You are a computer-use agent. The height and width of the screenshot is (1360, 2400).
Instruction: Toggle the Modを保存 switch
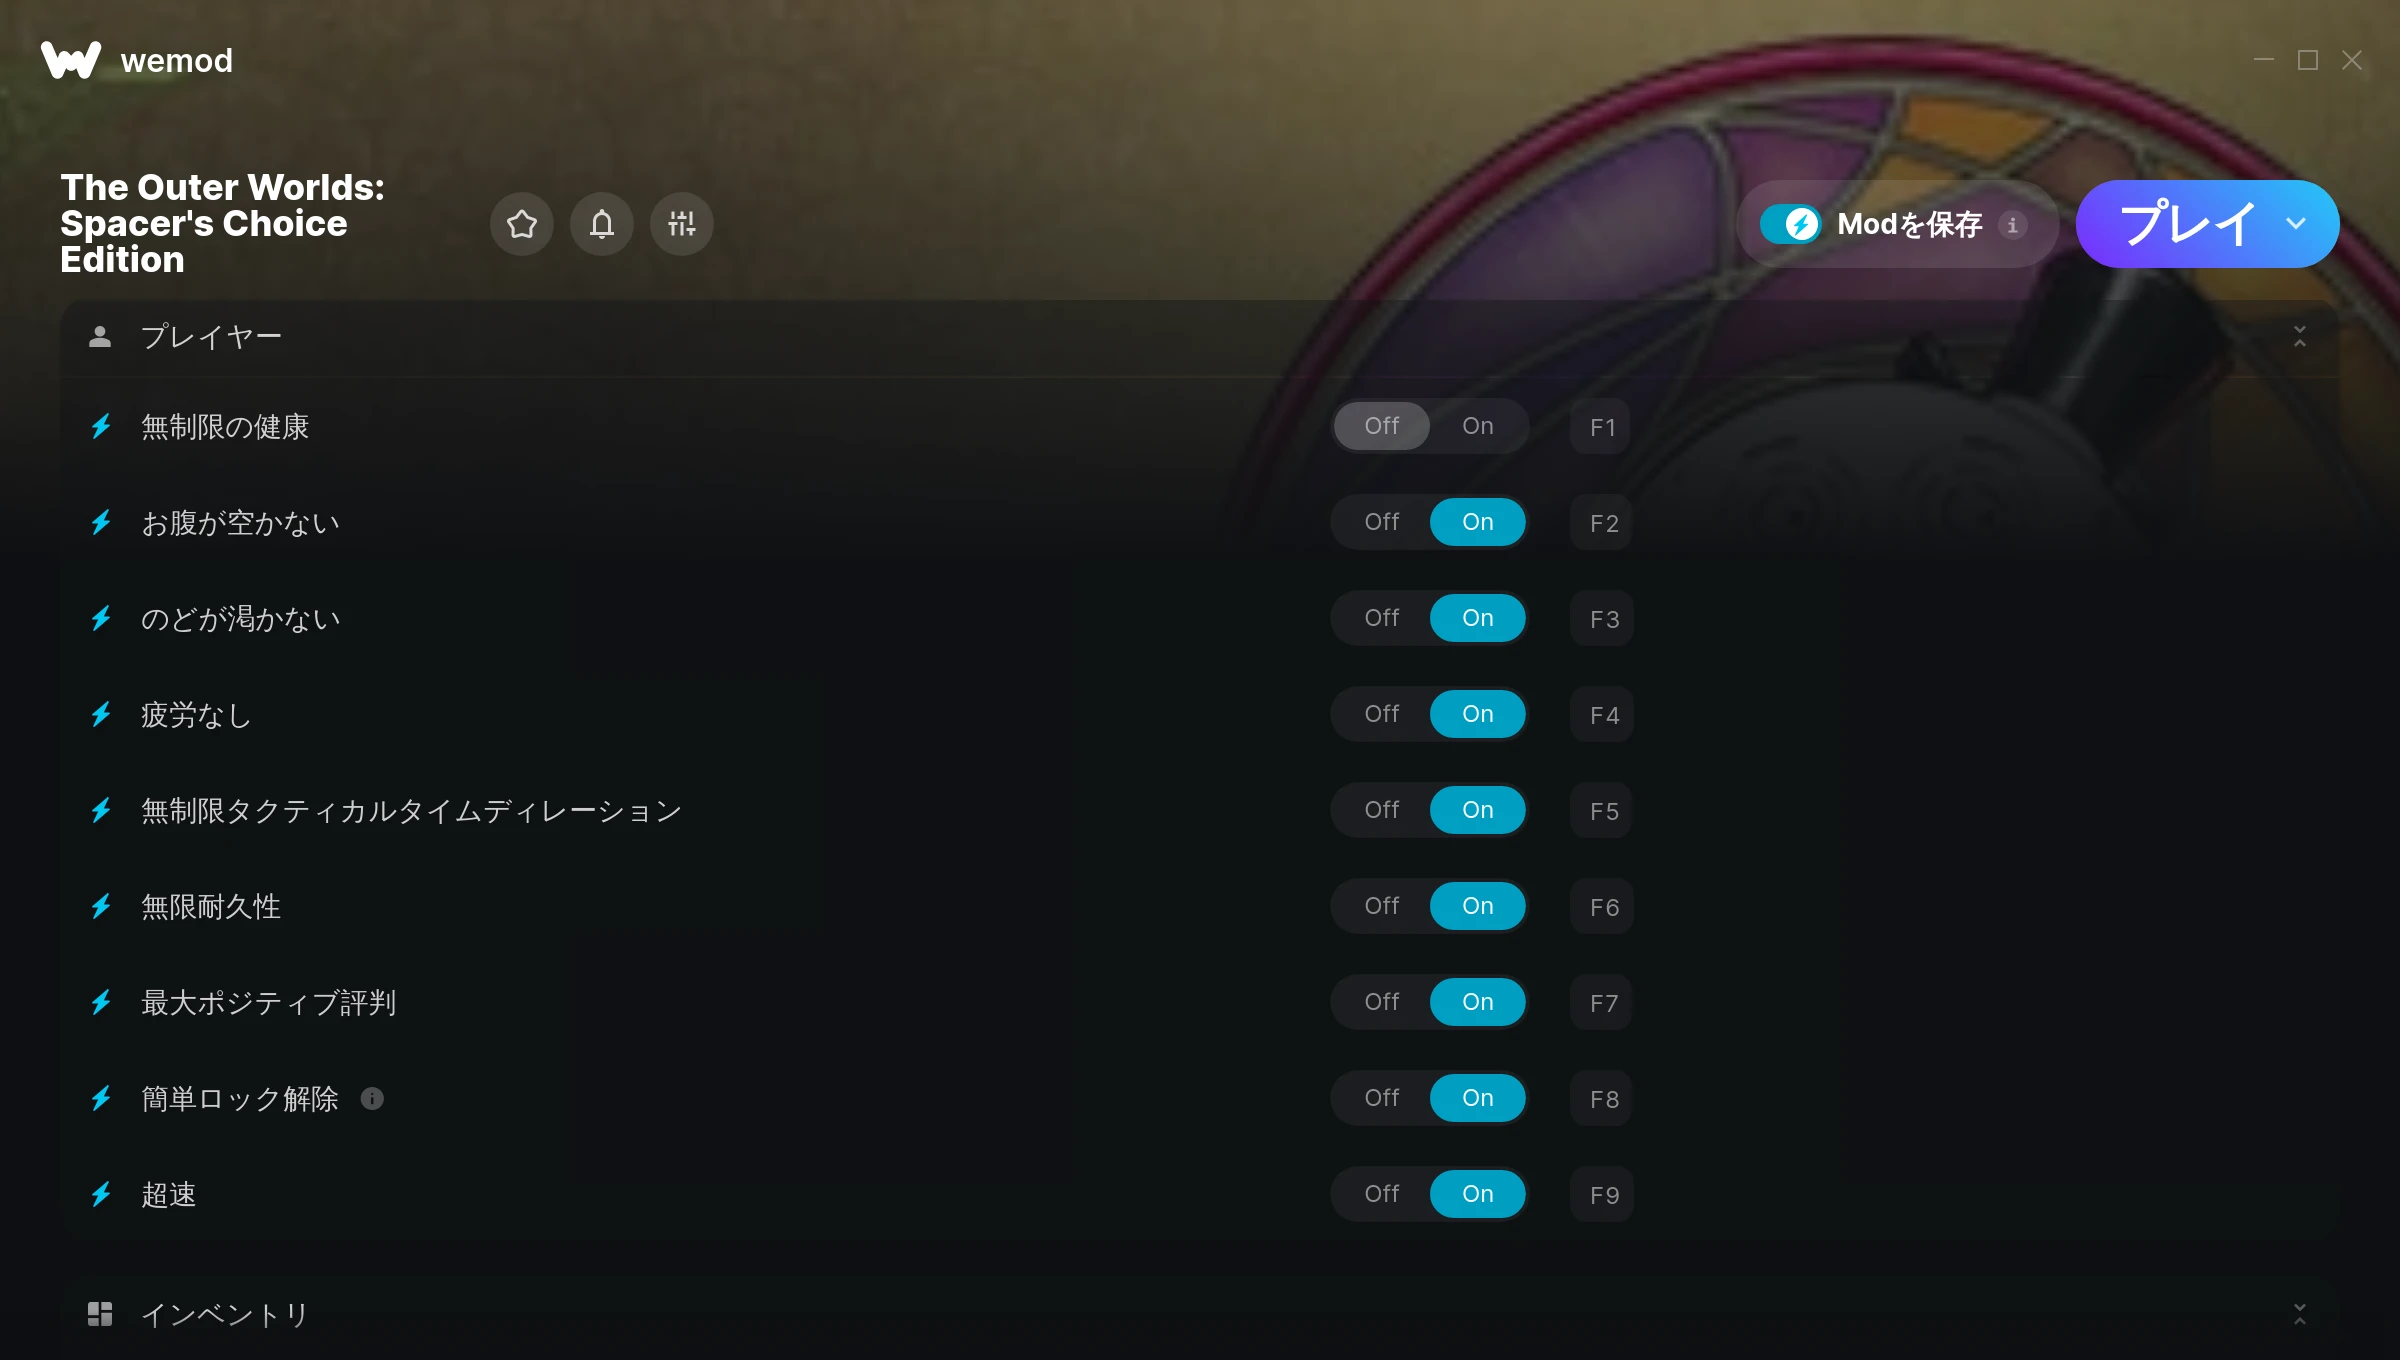point(1791,224)
